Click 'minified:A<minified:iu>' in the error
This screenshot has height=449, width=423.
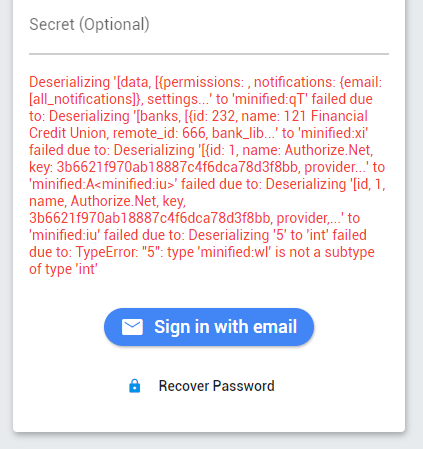pyautogui.click(x=103, y=184)
